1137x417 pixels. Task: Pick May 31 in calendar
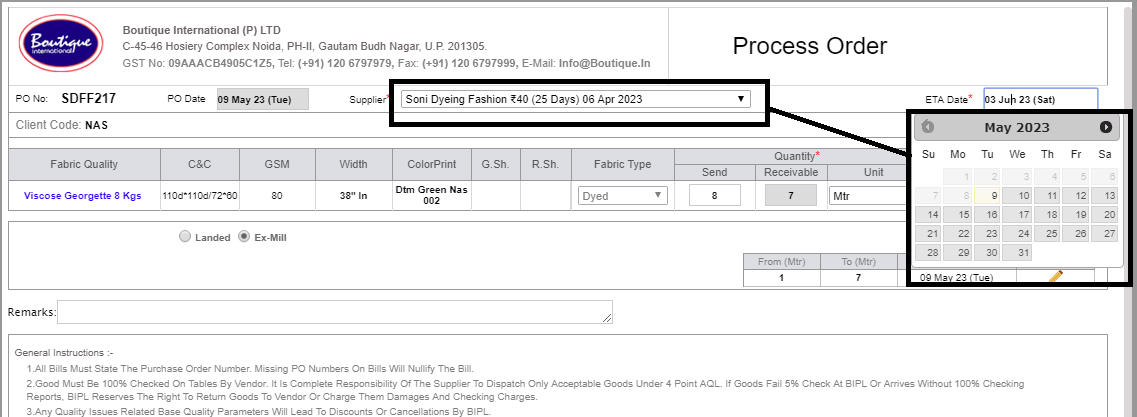1017,252
